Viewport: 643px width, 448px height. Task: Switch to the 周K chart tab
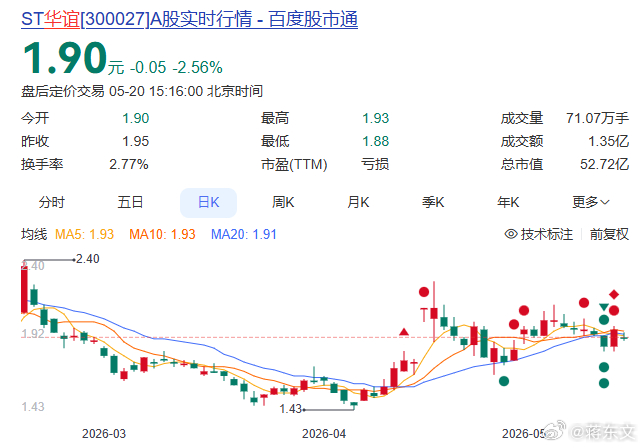click(x=283, y=202)
